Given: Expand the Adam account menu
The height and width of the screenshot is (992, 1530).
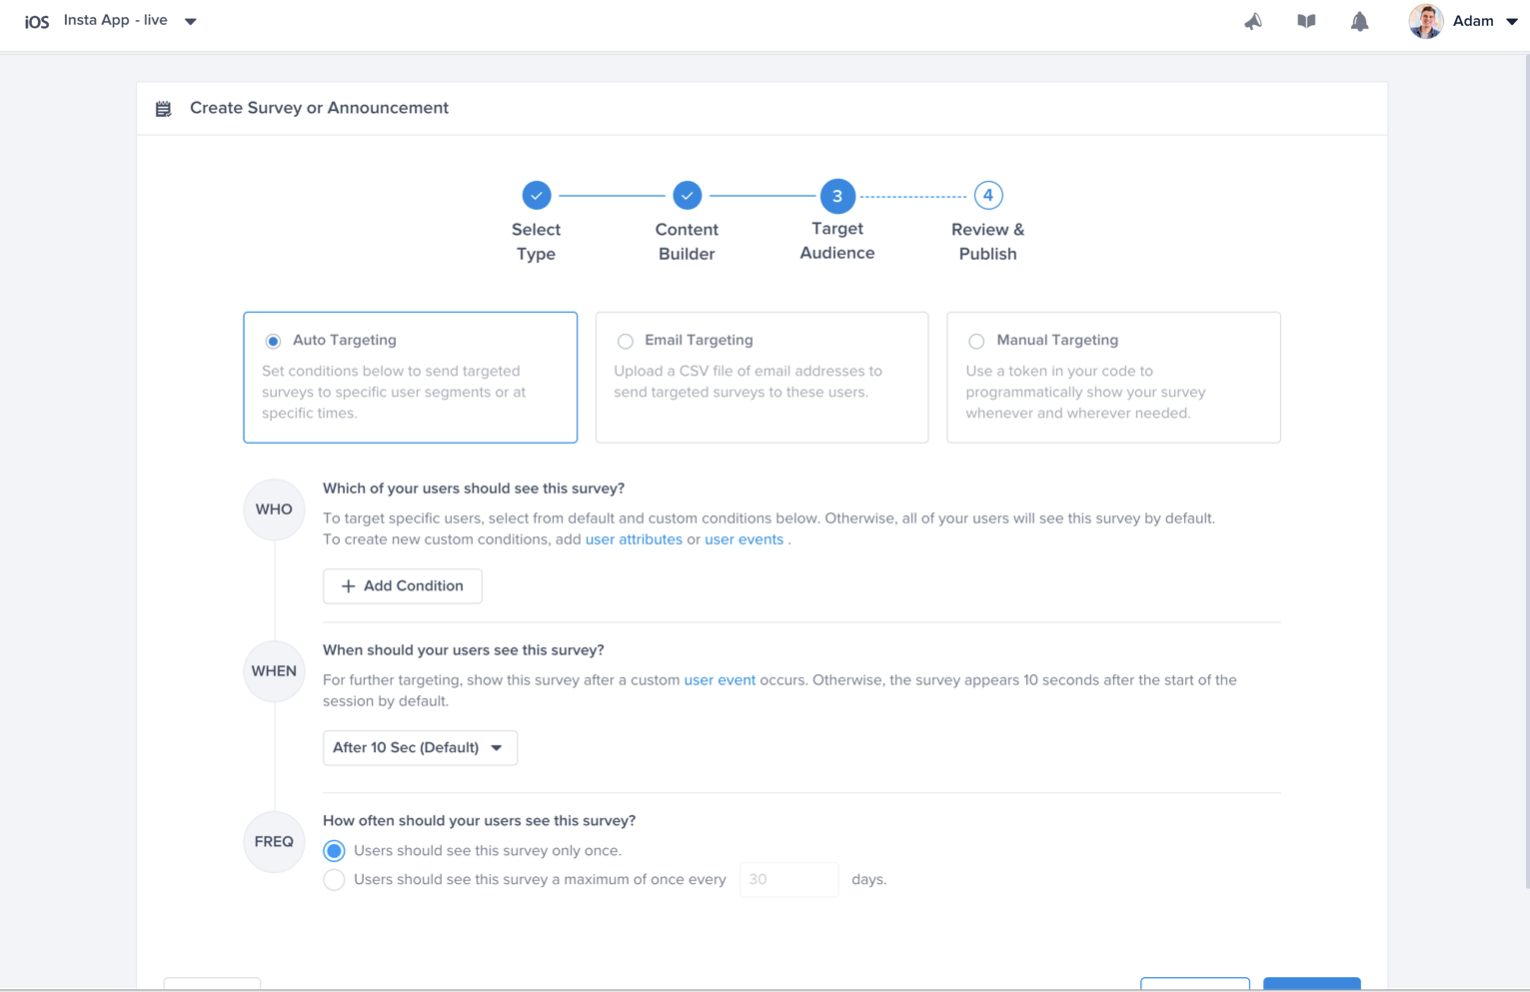Looking at the screenshot, I should 1512,21.
